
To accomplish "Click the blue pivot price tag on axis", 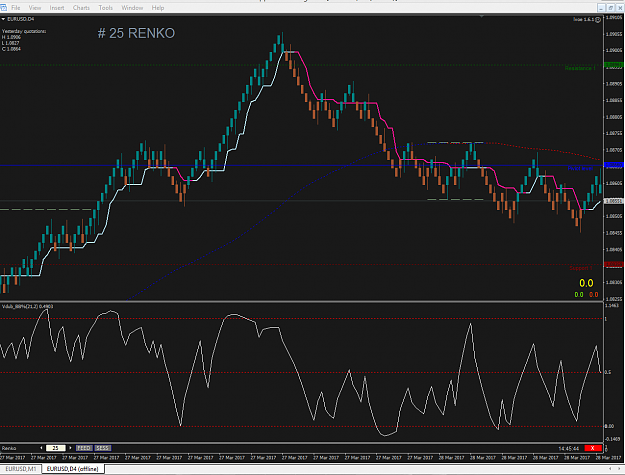I will point(614,165).
